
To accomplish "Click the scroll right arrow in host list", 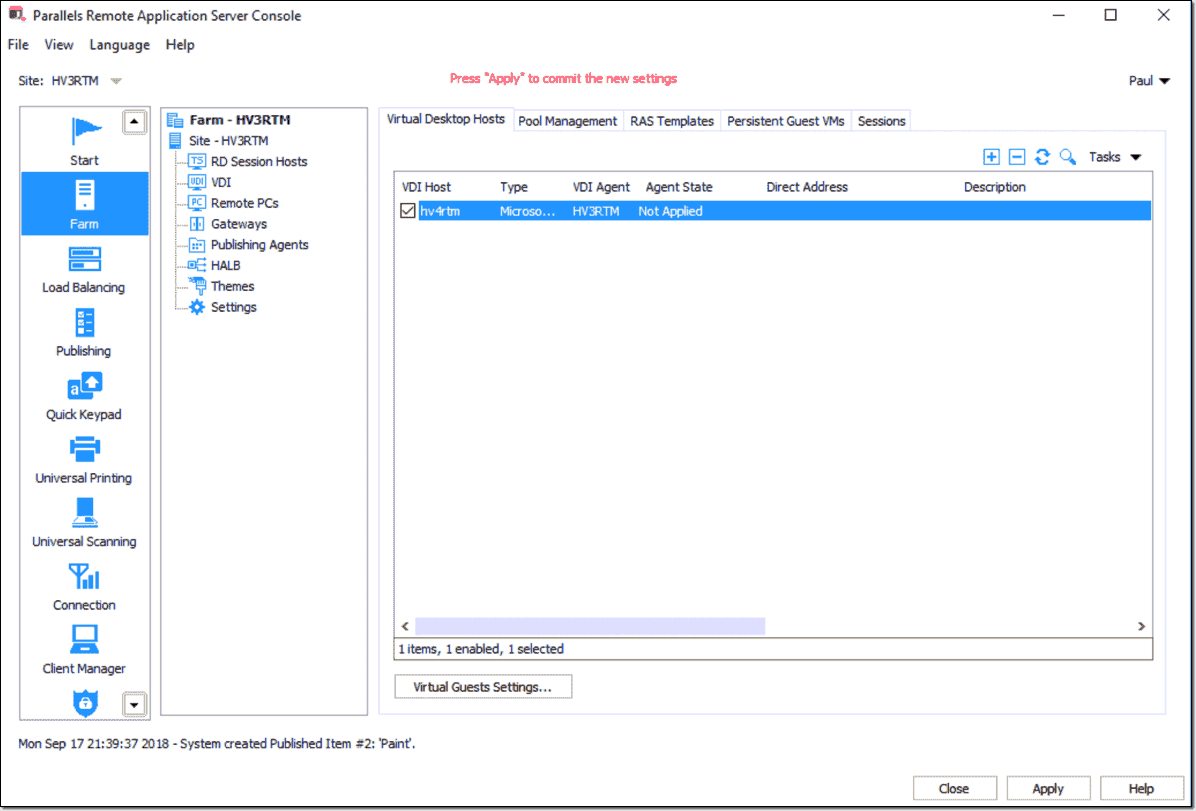I will tap(1141, 626).
